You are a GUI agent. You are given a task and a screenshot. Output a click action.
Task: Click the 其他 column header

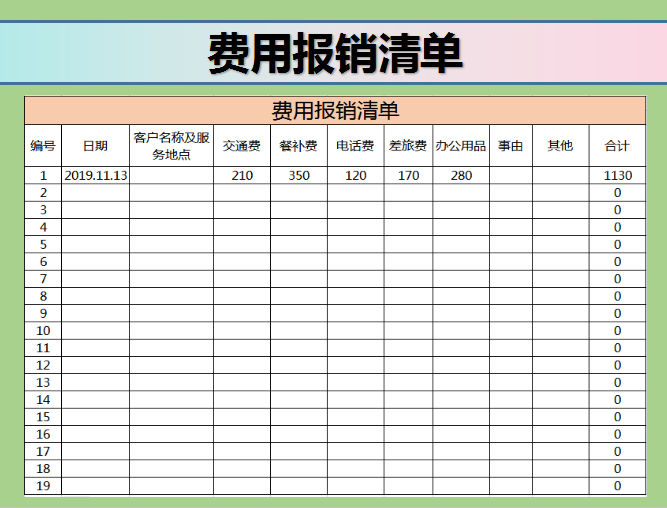pos(560,146)
